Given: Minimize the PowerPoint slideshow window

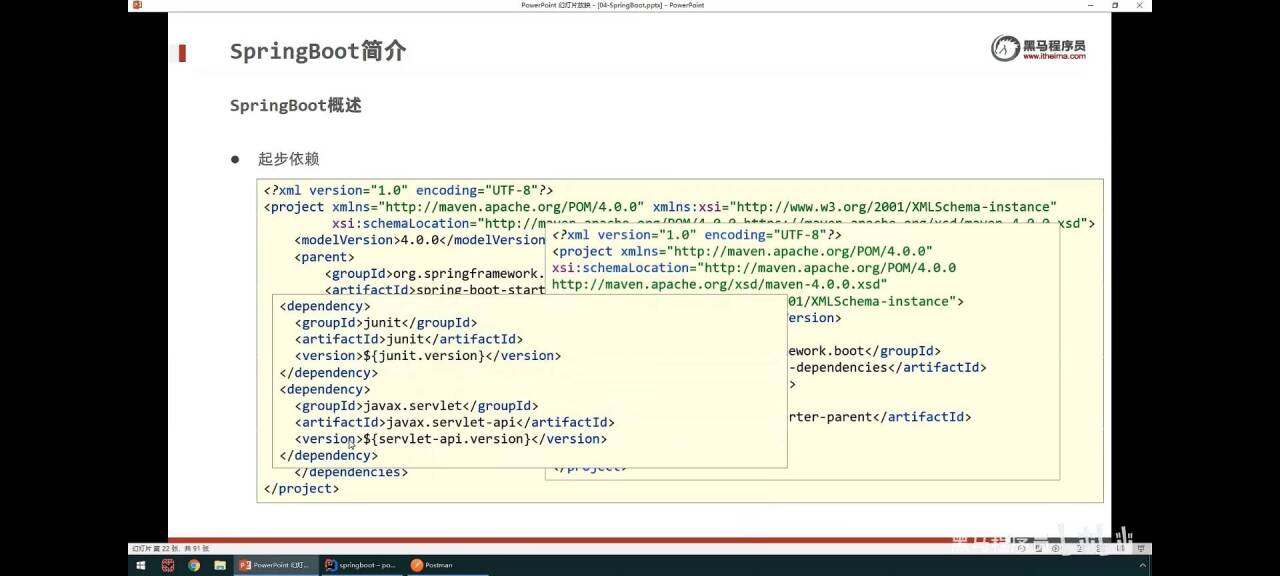Looking at the screenshot, I should tap(1091, 5).
